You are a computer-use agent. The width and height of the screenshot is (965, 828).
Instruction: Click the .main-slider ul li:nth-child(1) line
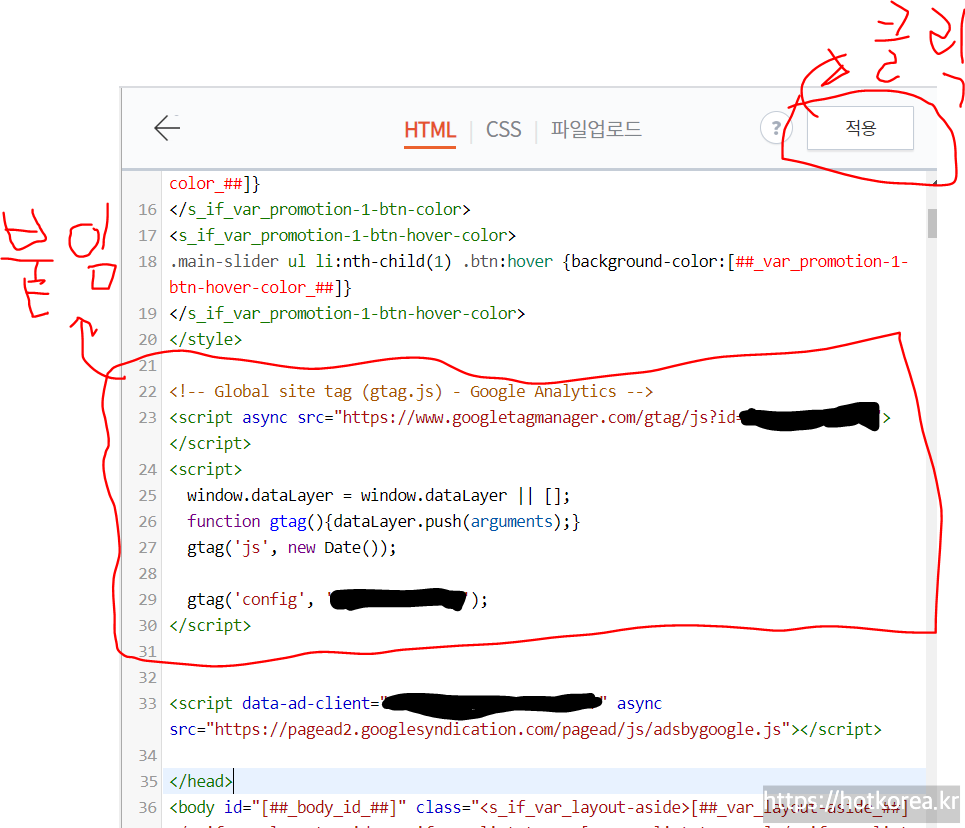[539, 262]
